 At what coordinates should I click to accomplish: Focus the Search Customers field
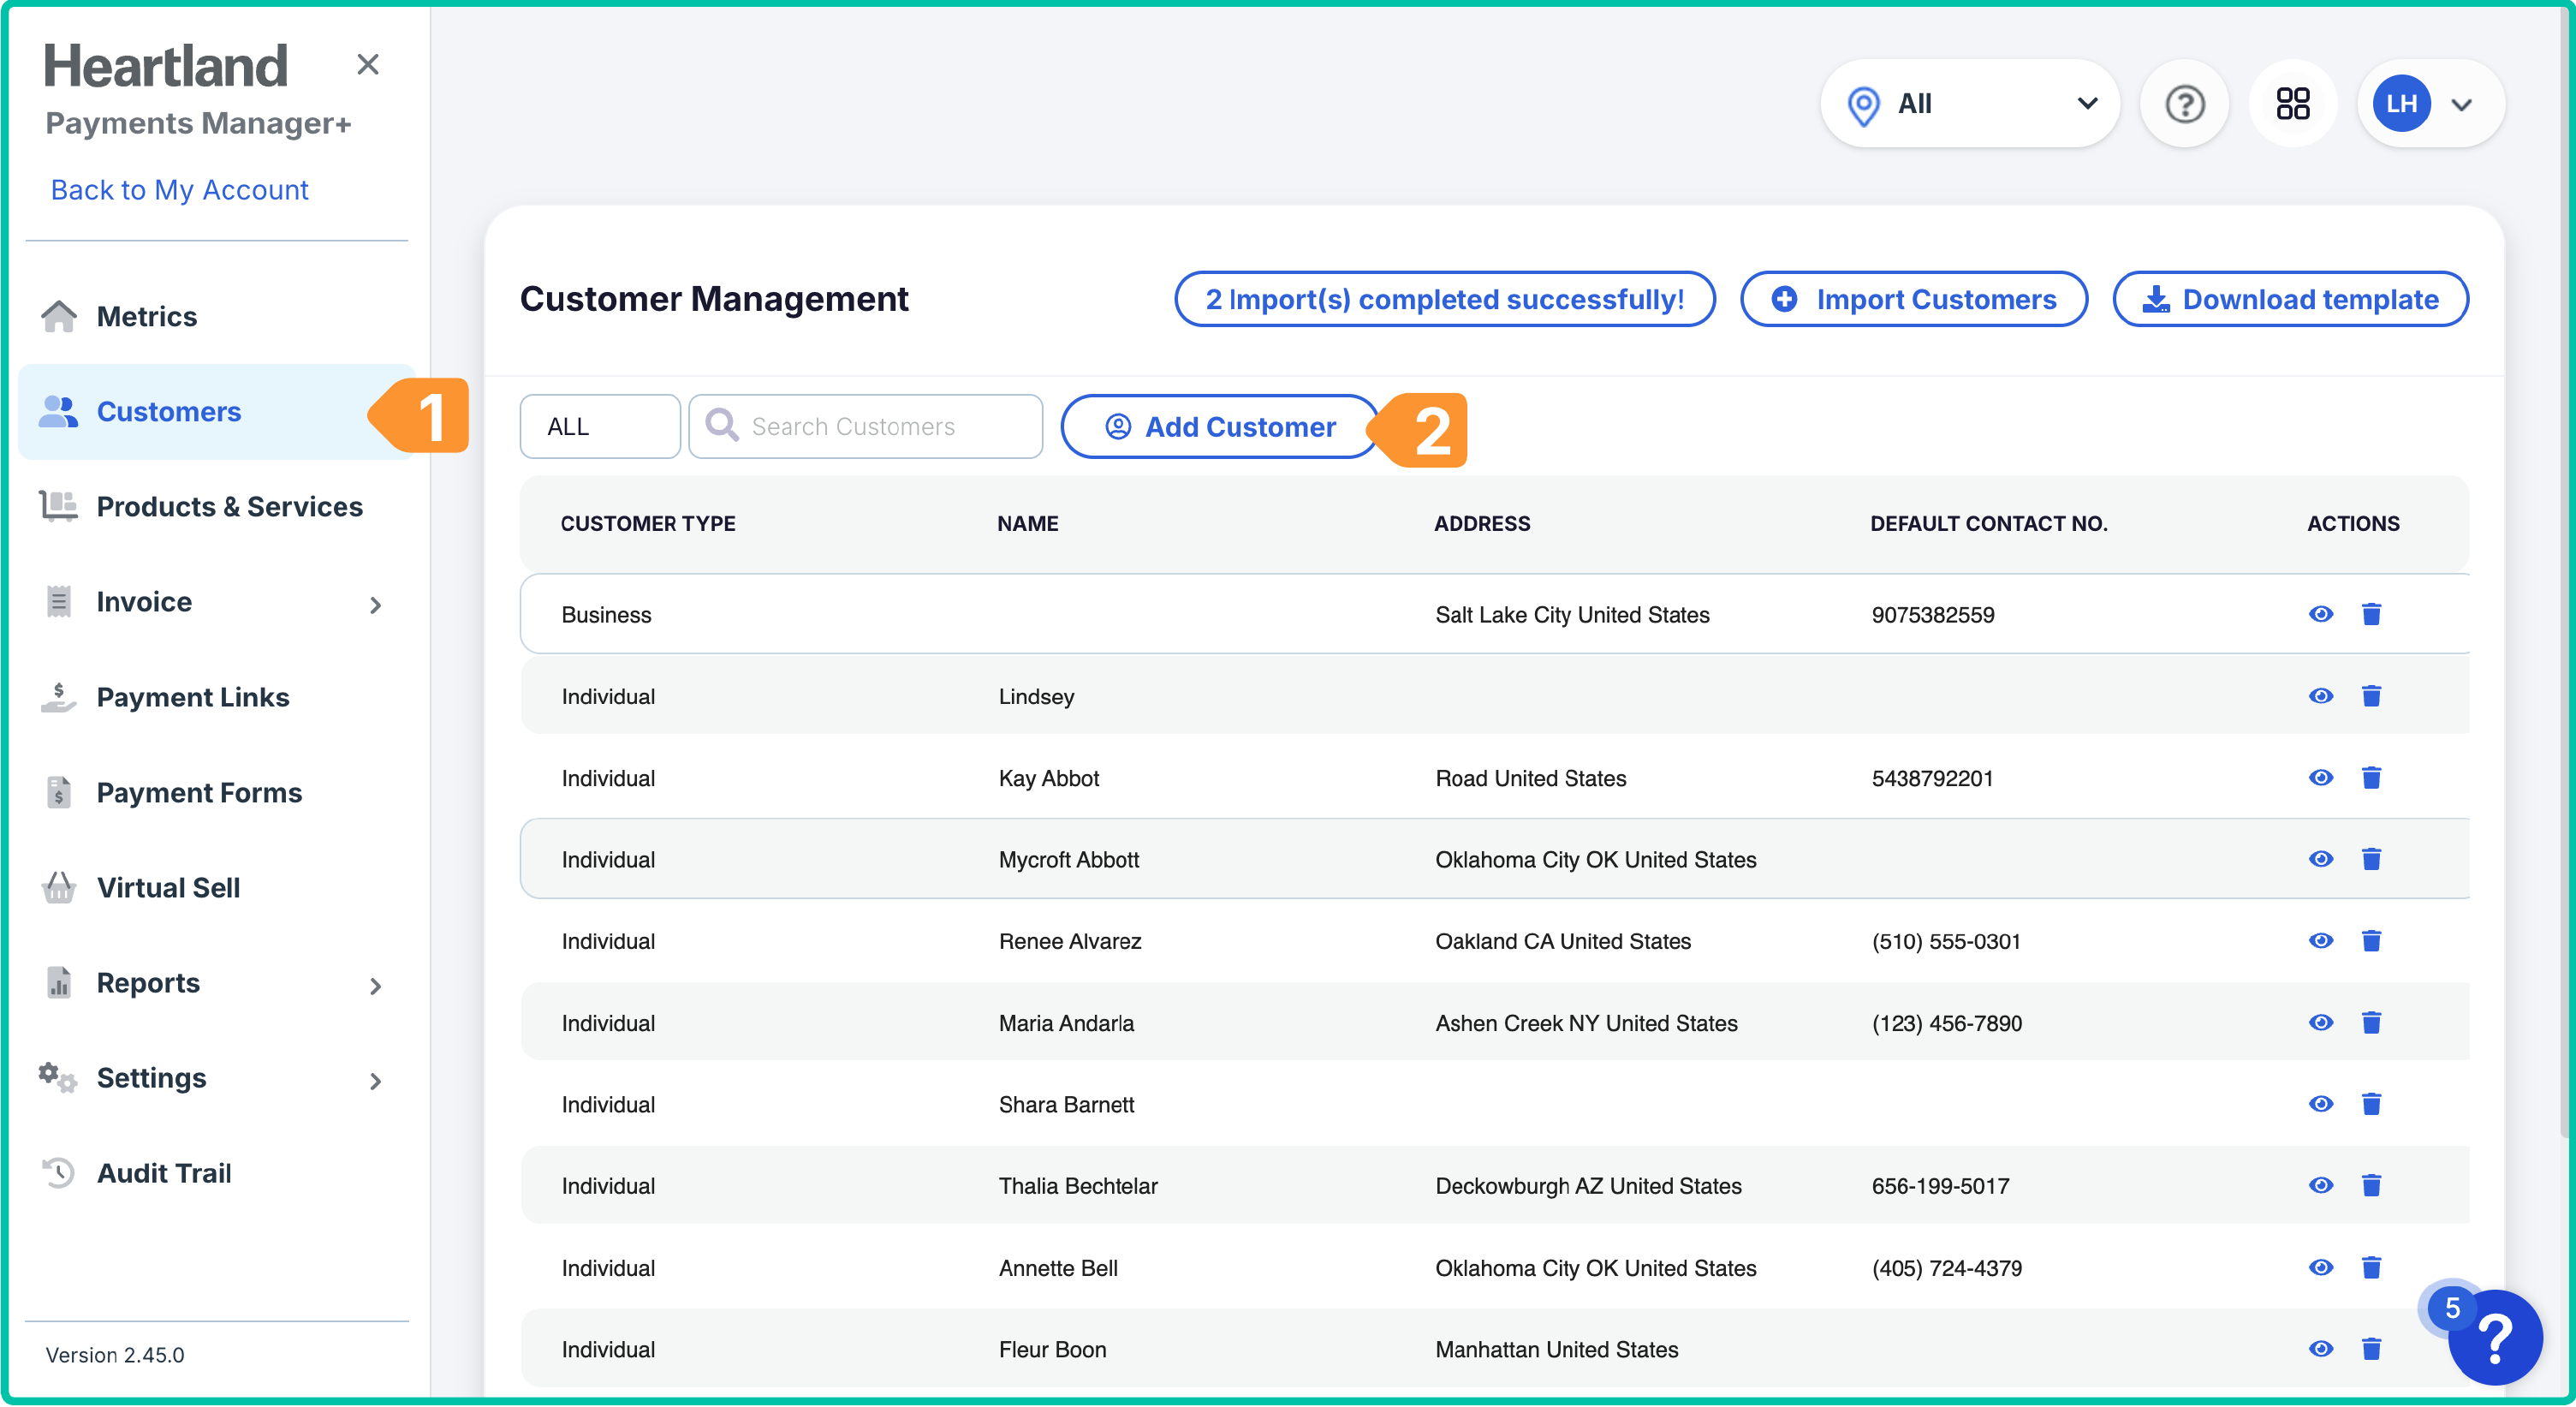pyautogui.click(x=866, y=427)
